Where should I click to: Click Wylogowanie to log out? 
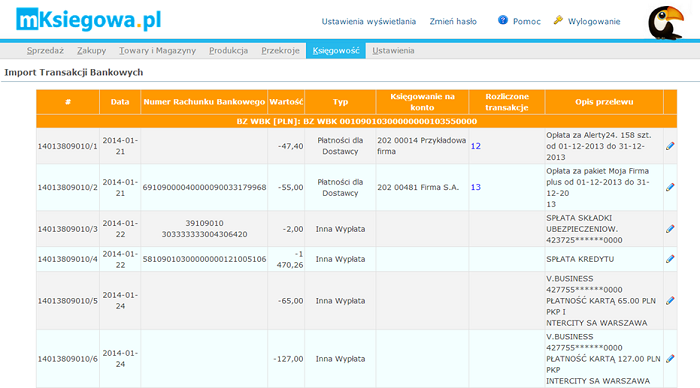pos(594,21)
